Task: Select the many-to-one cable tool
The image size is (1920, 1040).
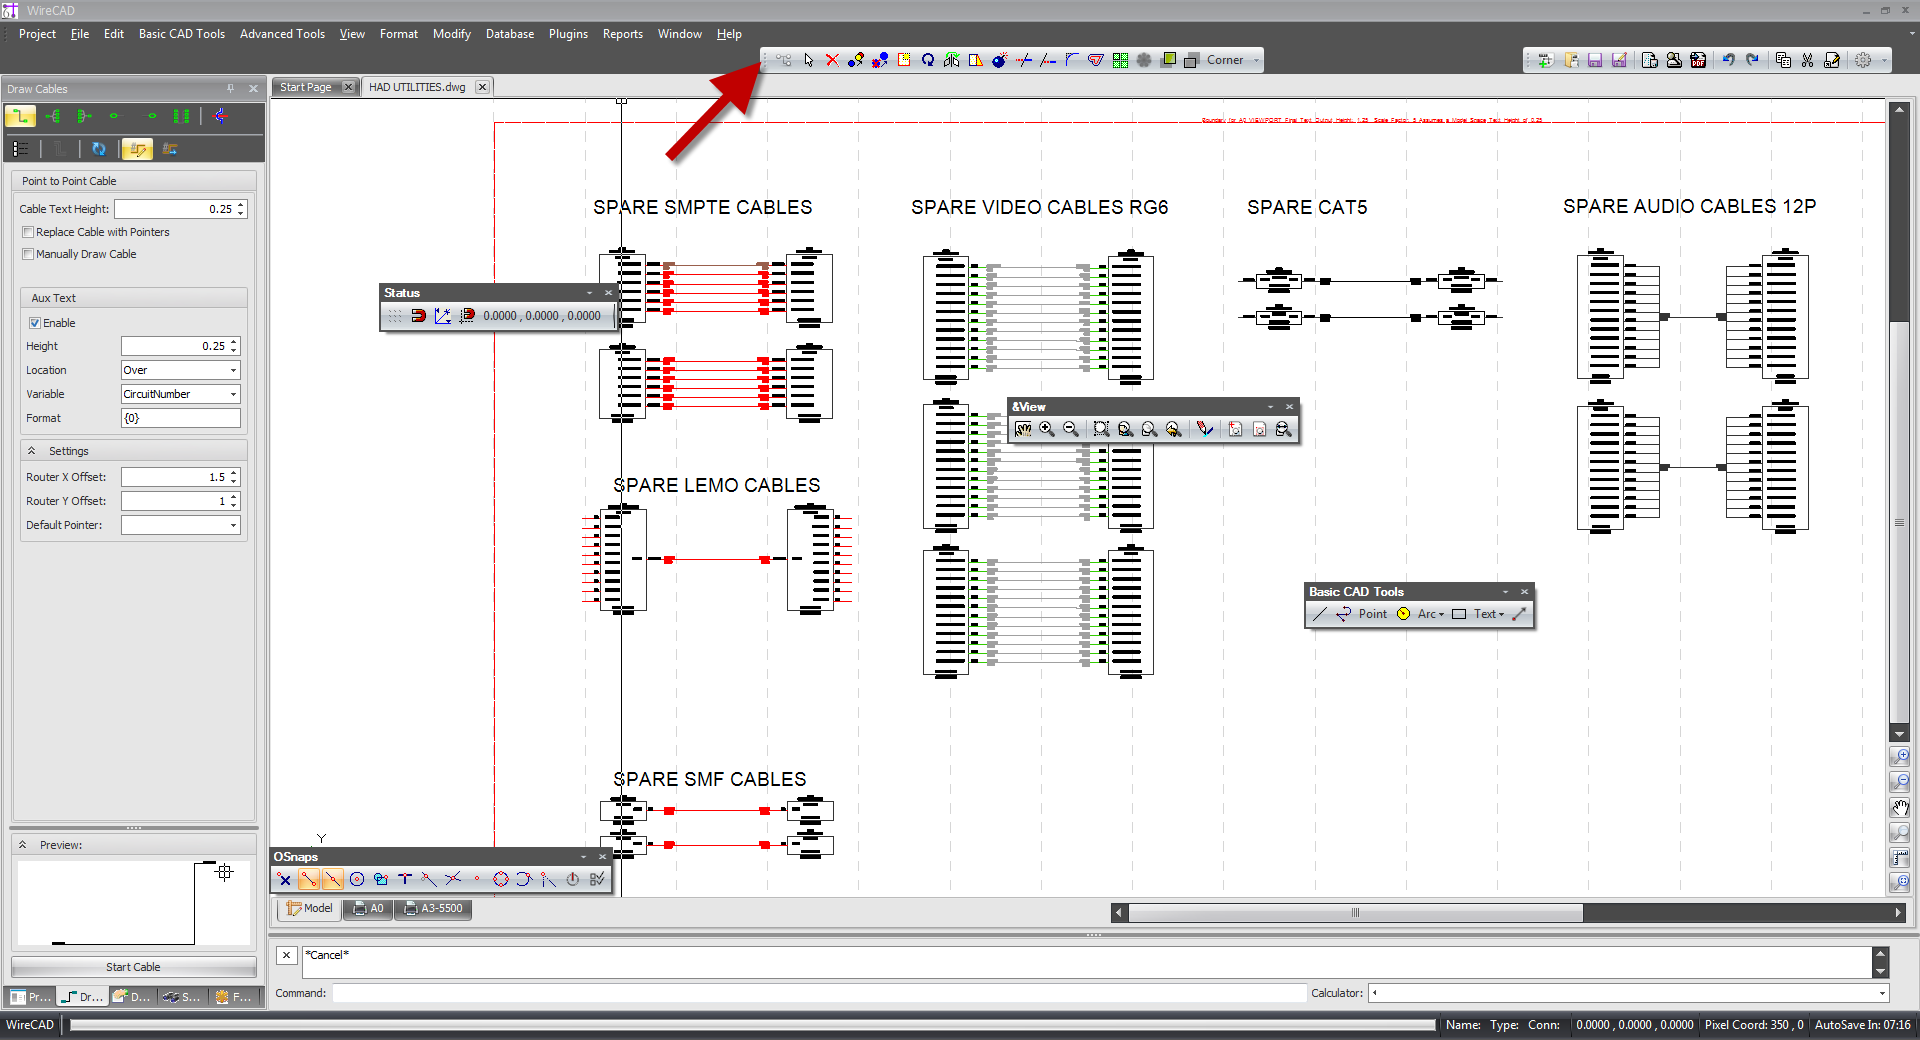Action: click(85, 116)
